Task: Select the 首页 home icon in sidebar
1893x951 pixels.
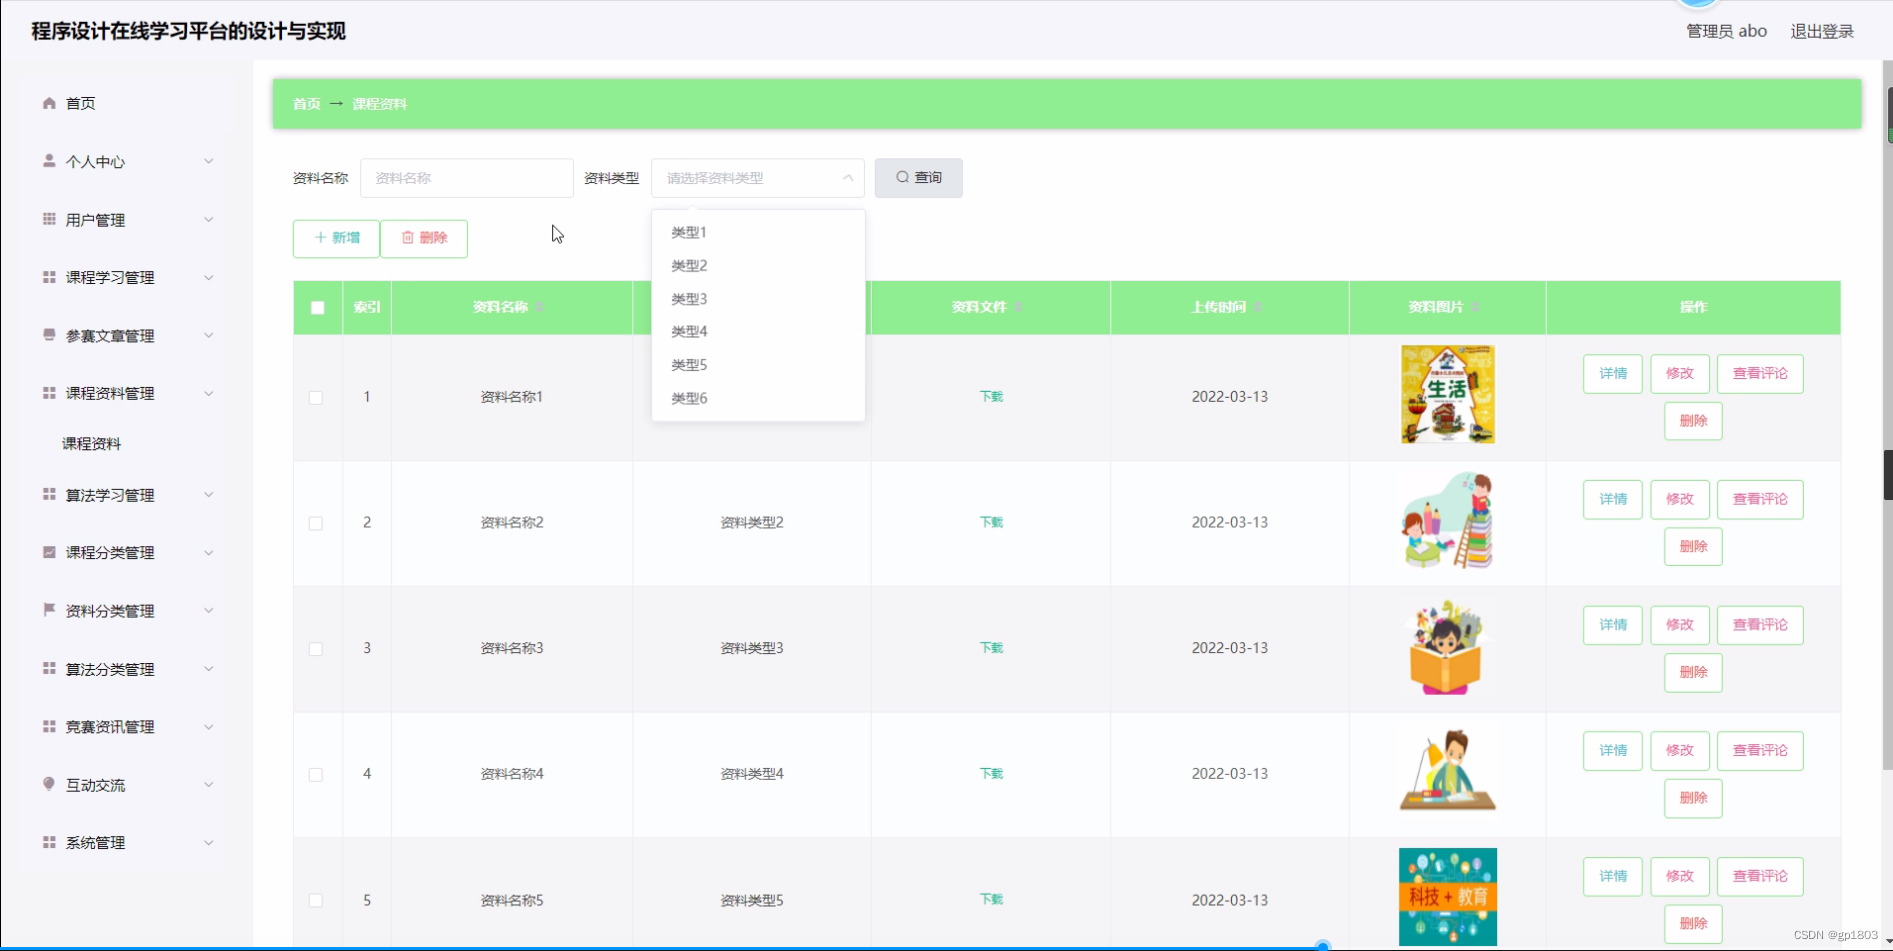Action: pyautogui.click(x=47, y=103)
